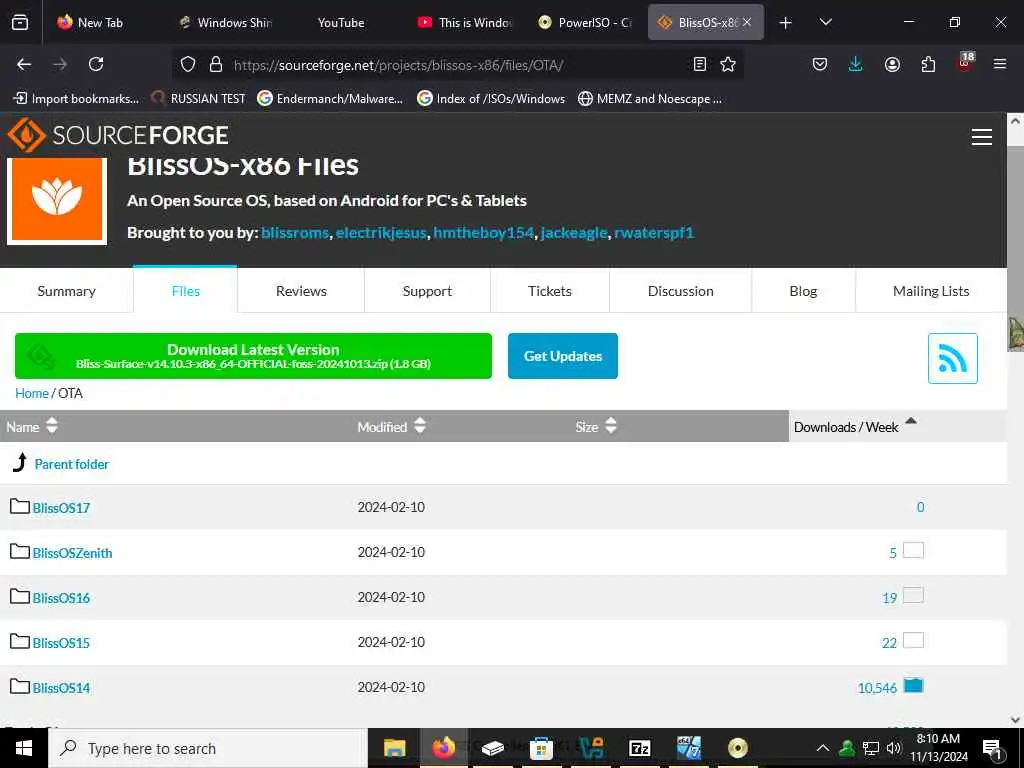Open a new browser tab
This screenshot has width=1024, height=768.
pyautogui.click(x=786, y=23)
